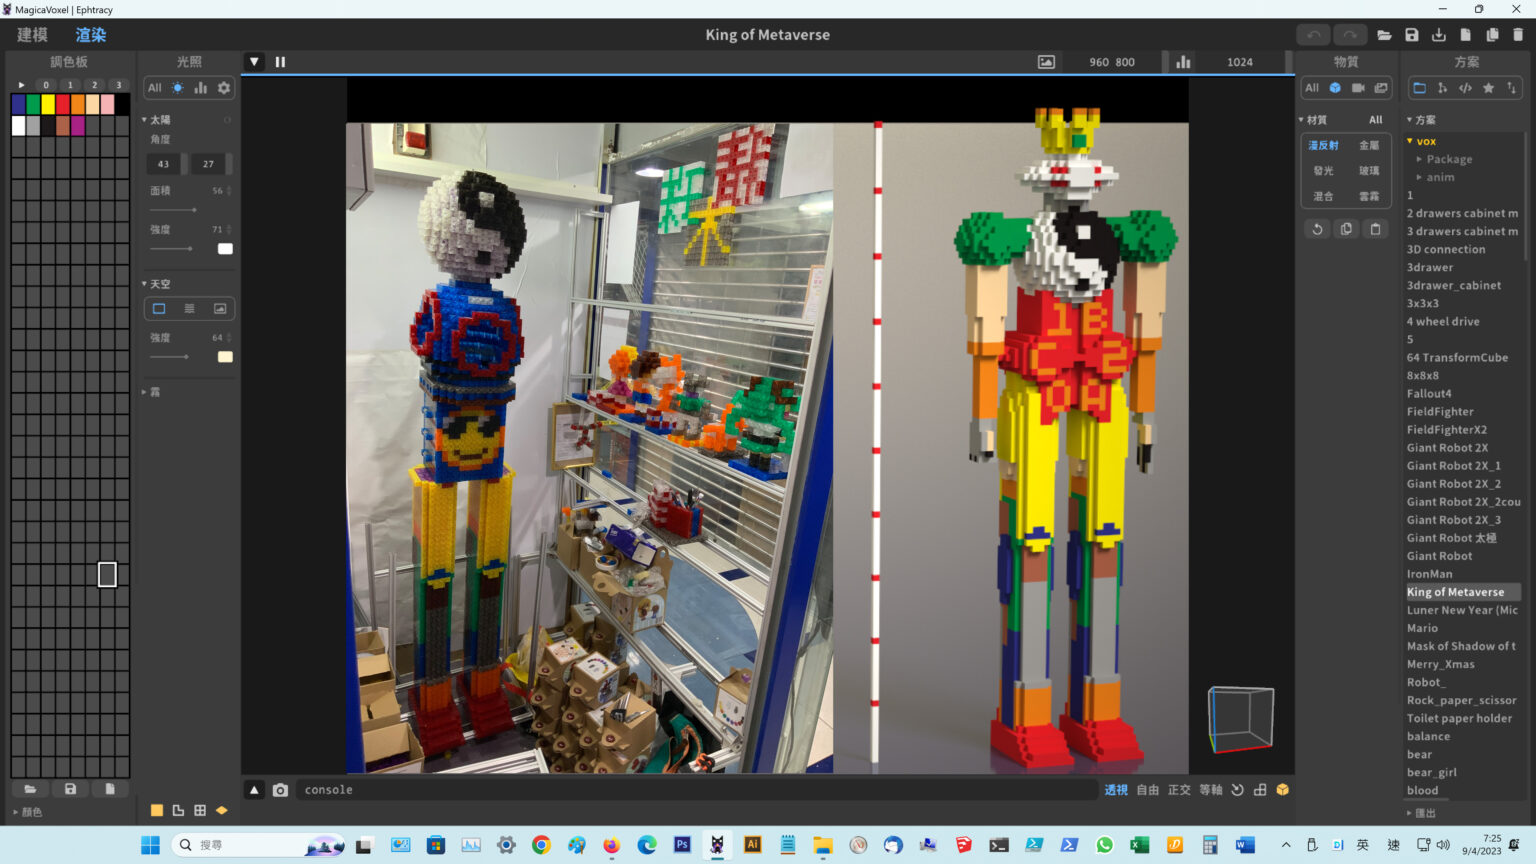Switch to the 建模 (Model) tab
1536x864 pixels.
click(x=32, y=35)
